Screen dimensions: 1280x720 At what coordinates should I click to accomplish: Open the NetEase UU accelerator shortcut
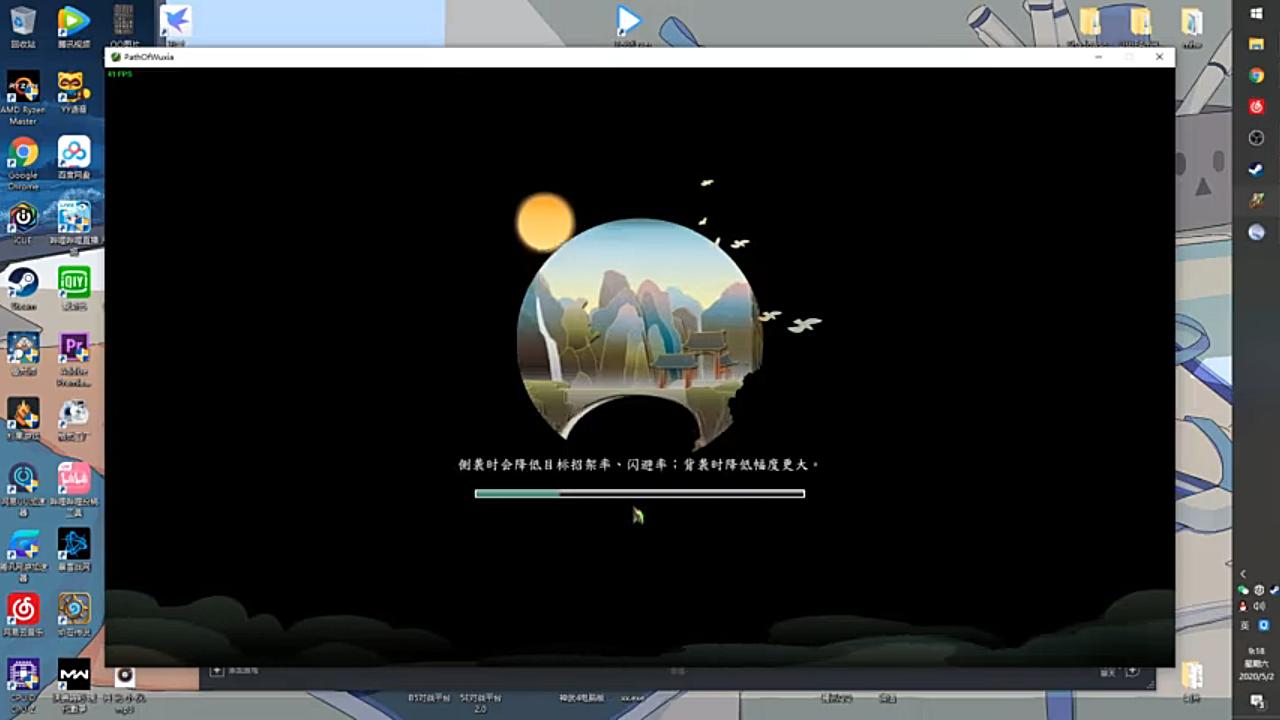(x=23, y=488)
